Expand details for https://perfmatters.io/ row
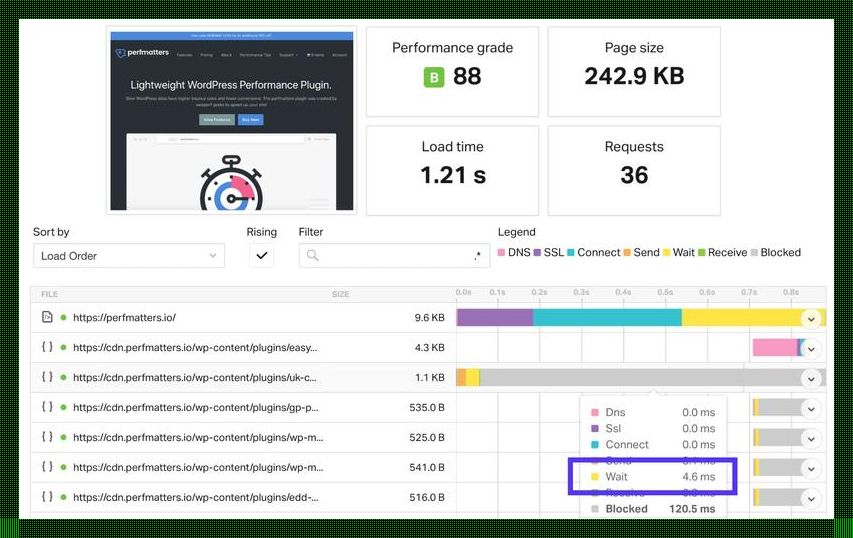Screen dimensions: 853x538 click(811, 319)
